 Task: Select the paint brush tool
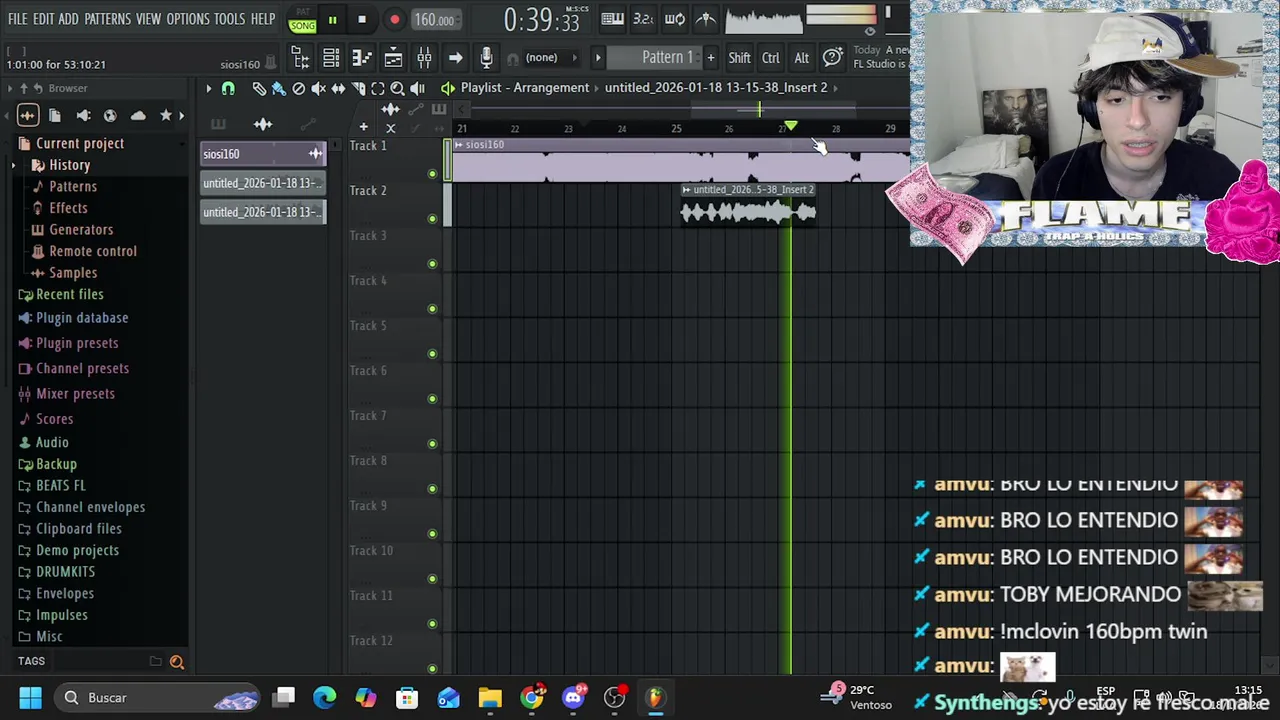tap(279, 89)
